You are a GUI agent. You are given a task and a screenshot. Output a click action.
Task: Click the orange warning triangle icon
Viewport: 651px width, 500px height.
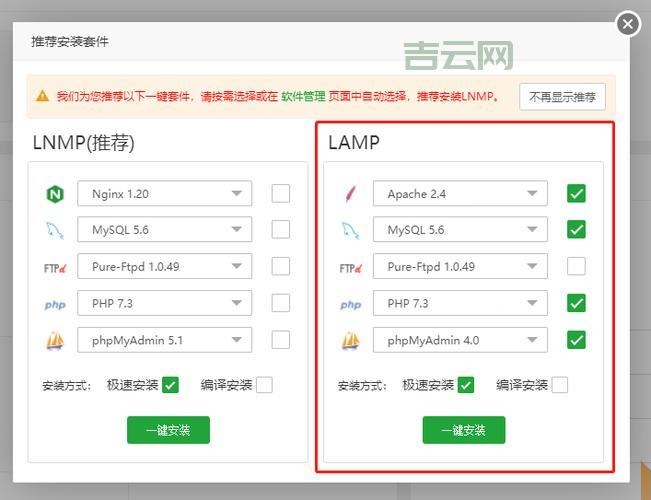click(42, 96)
